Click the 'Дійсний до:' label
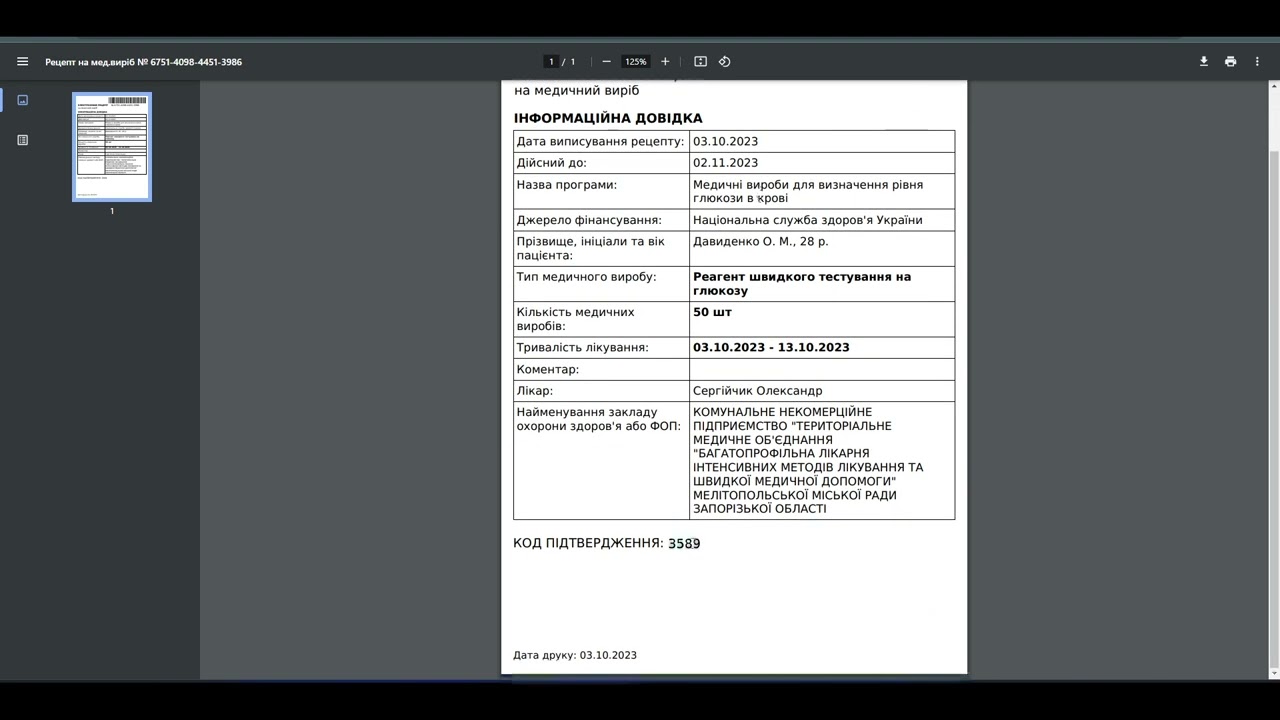Screen dimensions: 1280x720 pos(552,162)
